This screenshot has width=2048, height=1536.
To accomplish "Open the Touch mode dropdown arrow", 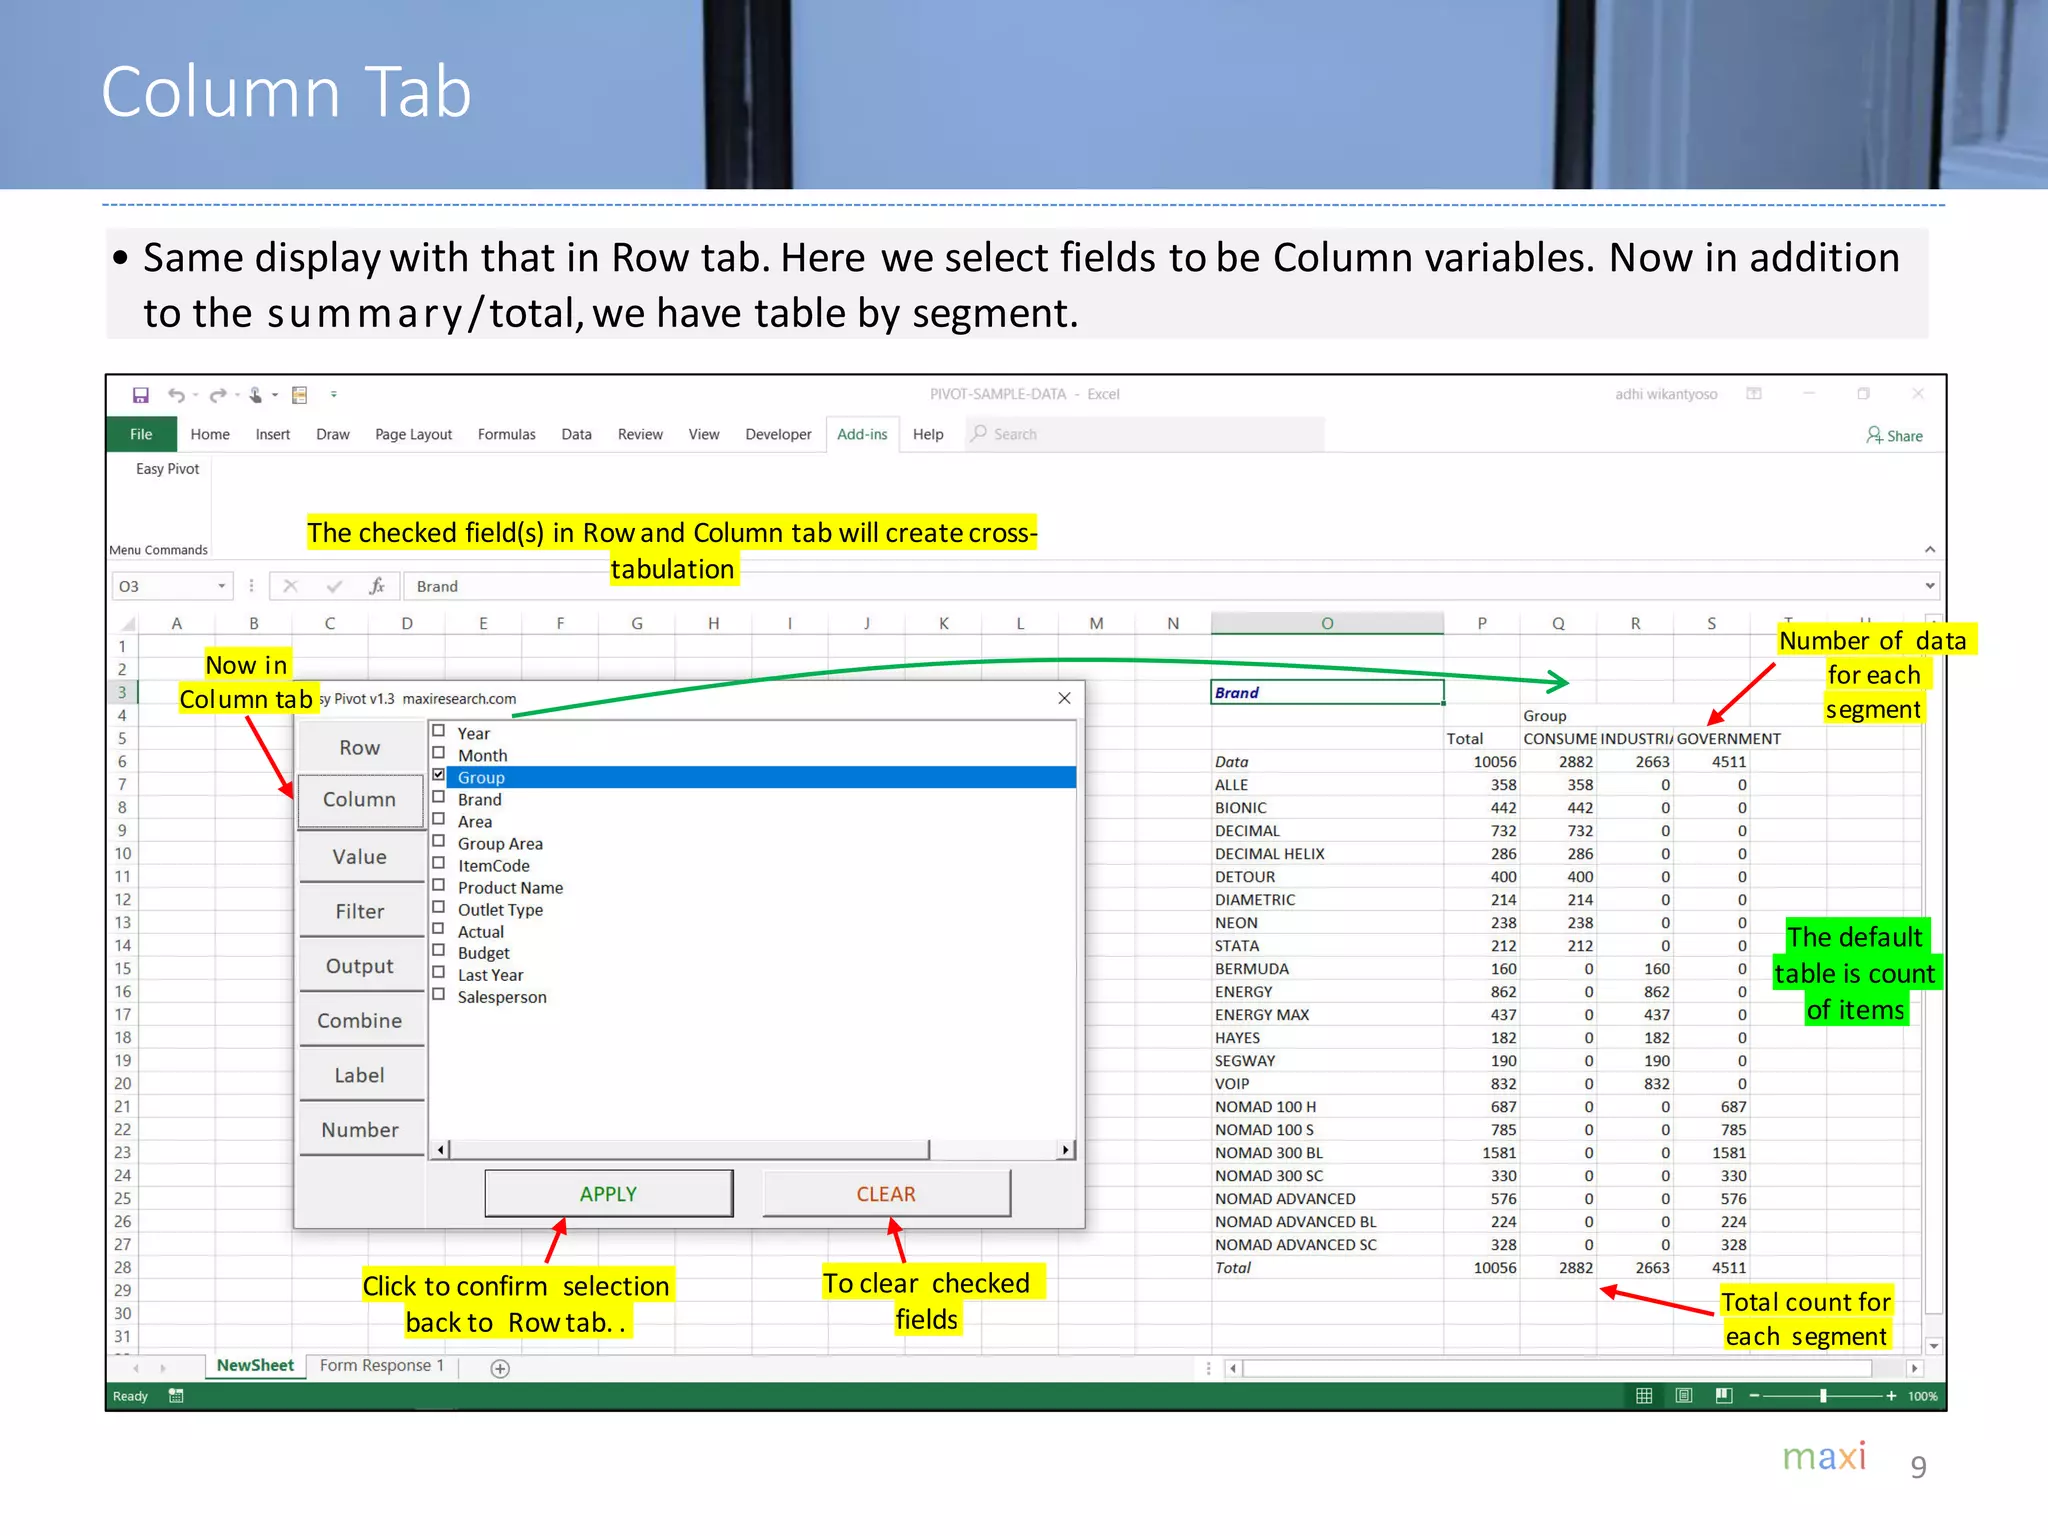I will point(275,395).
